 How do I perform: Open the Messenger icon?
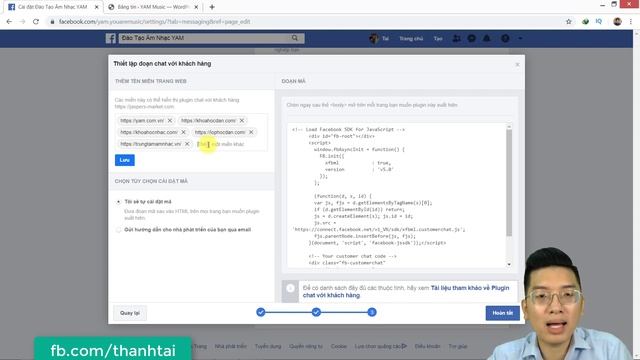(x=471, y=38)
